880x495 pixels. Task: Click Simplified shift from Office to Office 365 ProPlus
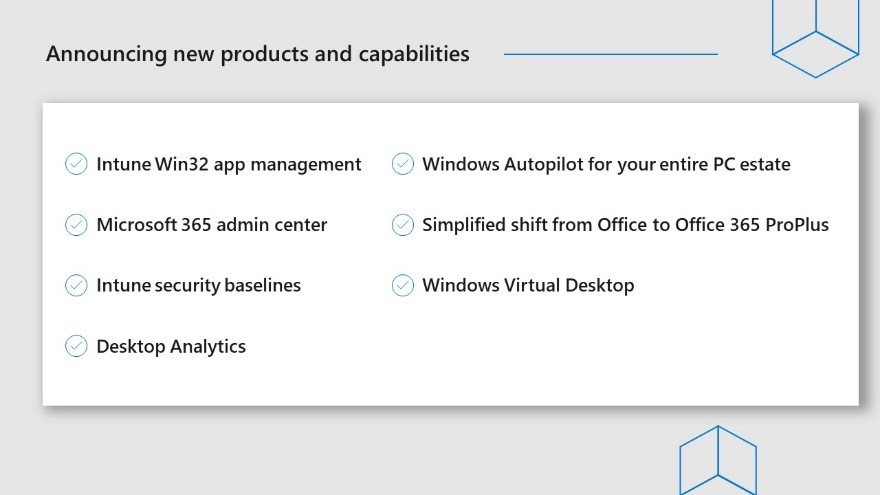pos(625,225)
